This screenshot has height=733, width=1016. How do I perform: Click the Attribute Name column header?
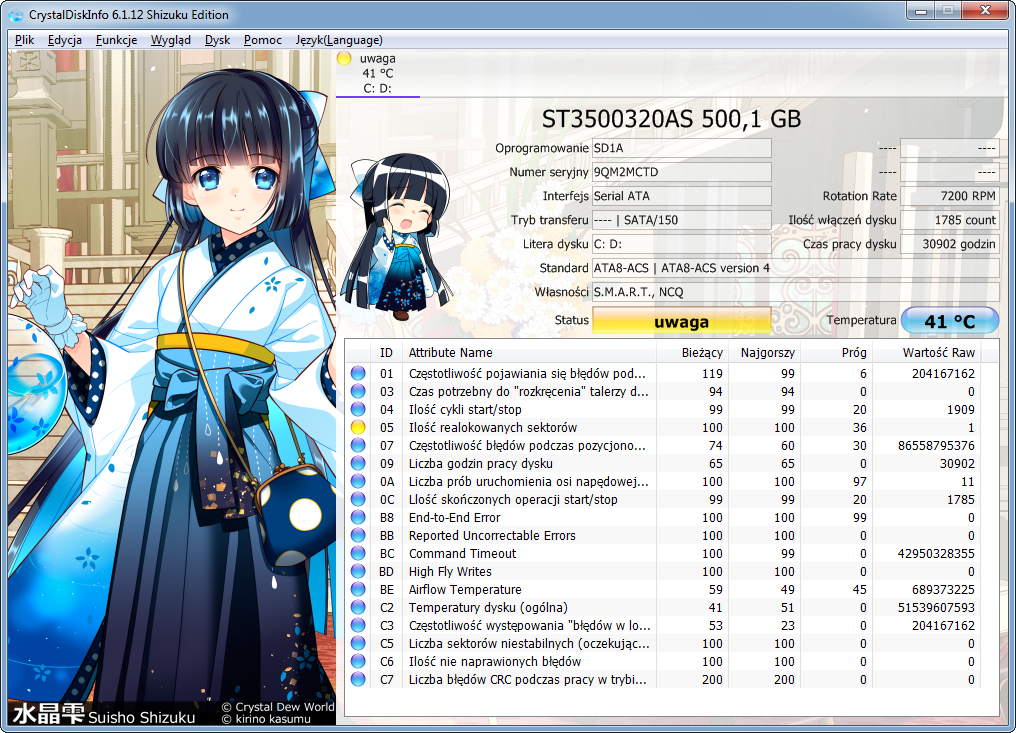pos(529,353)
